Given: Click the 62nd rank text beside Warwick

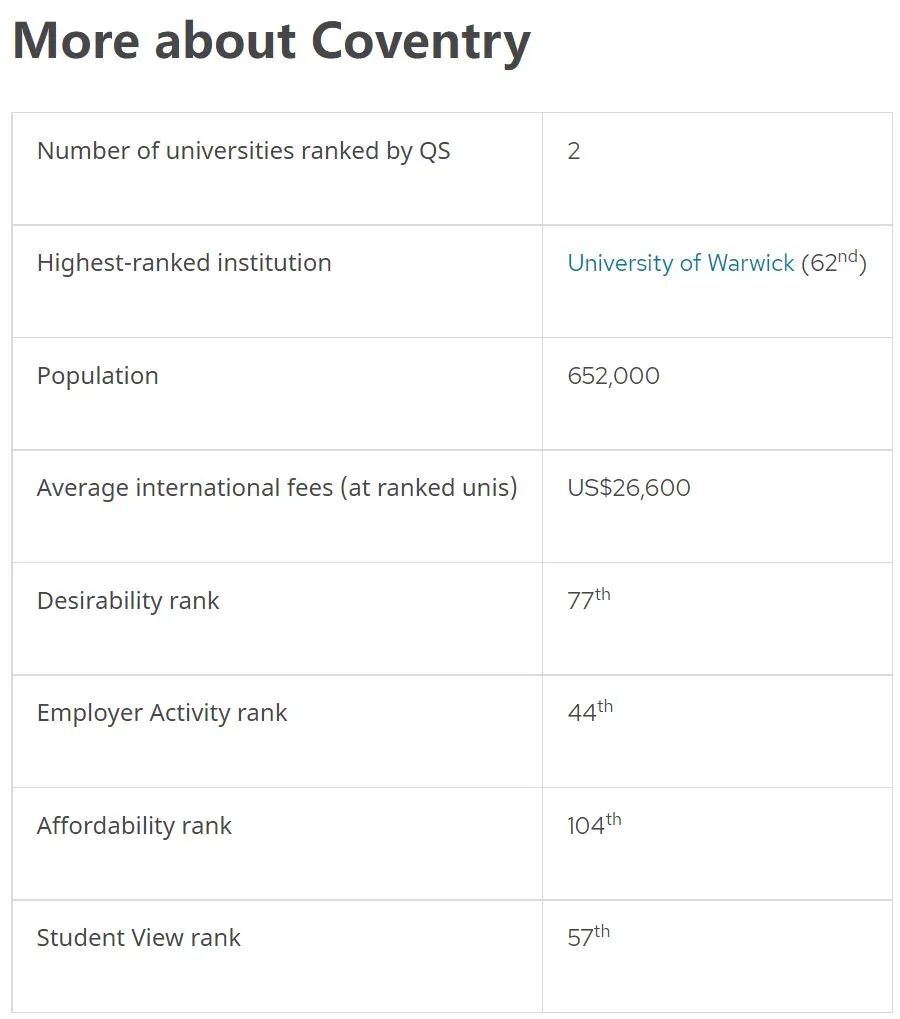Looking at the screenshot, I should 834,263.
